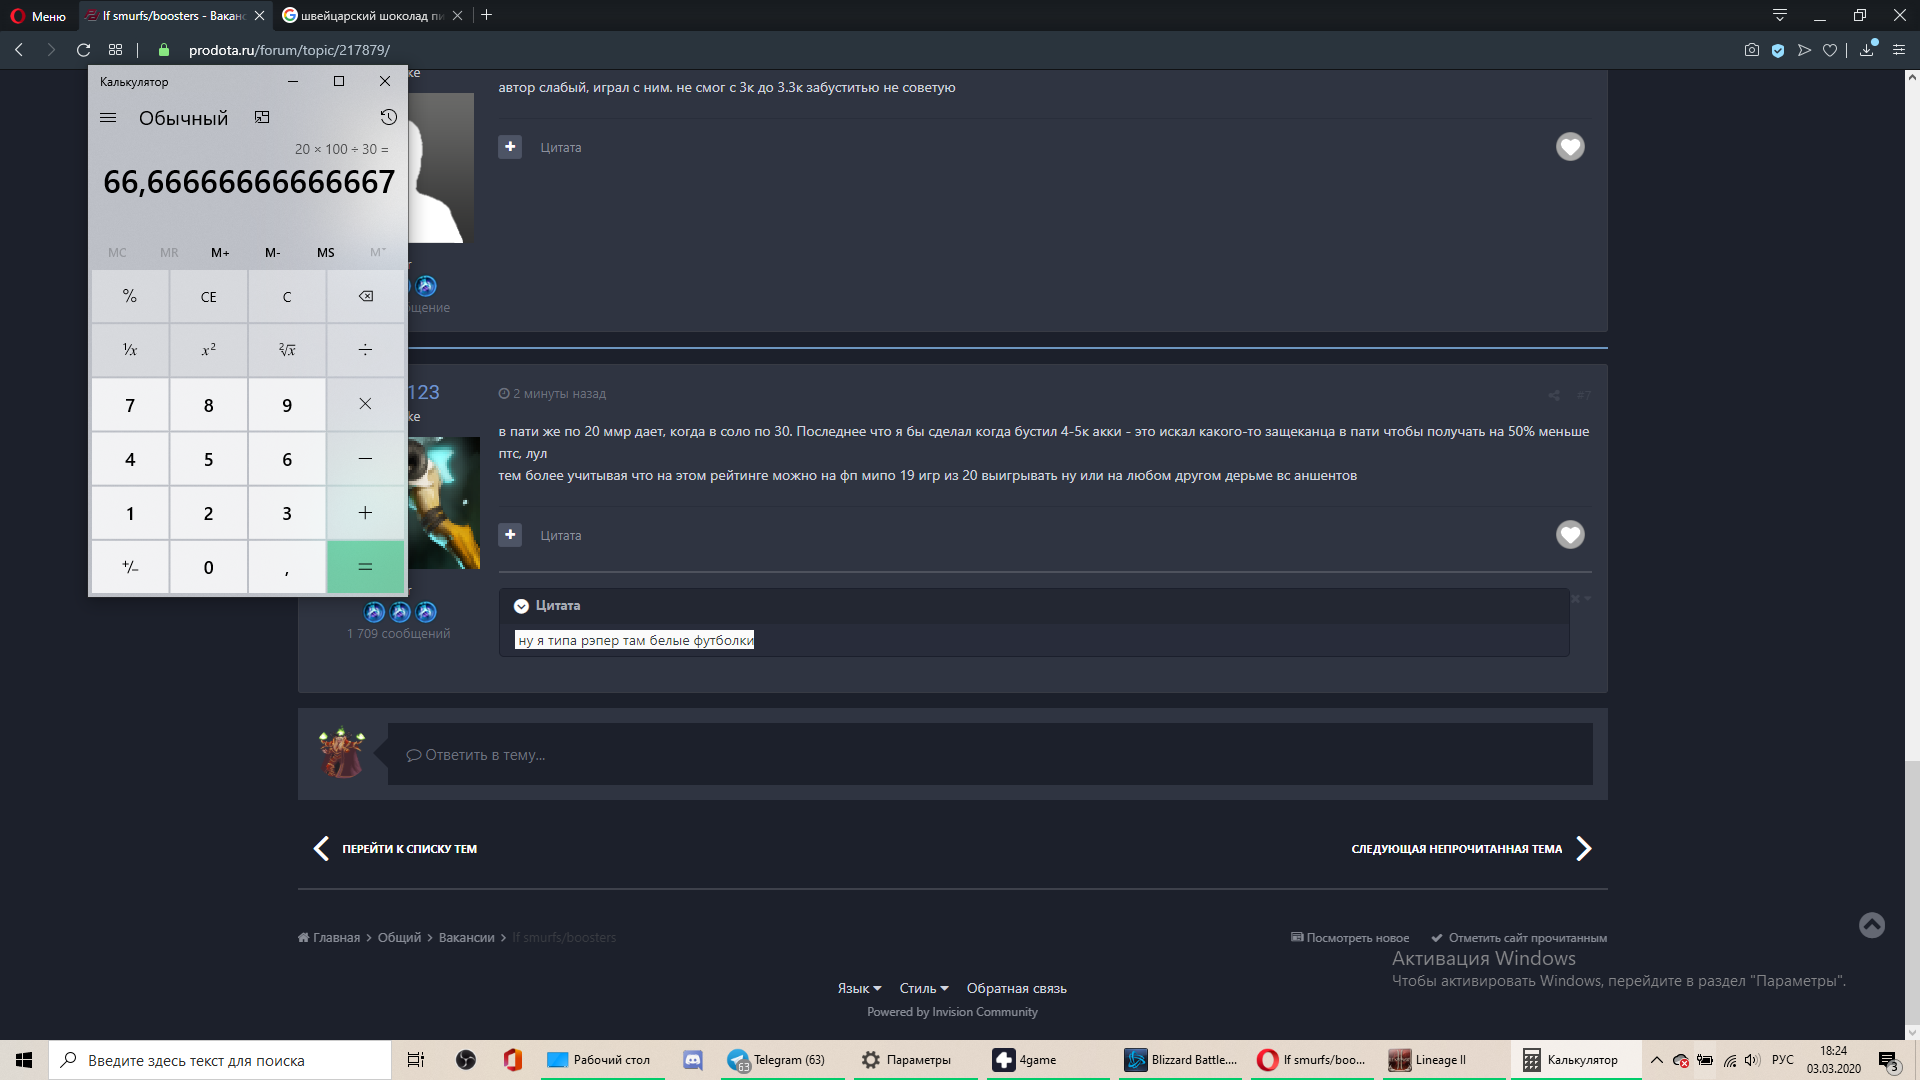1920x1080 pixels.
Task: Like the second post heart icon
Action: click(1570, 535)
